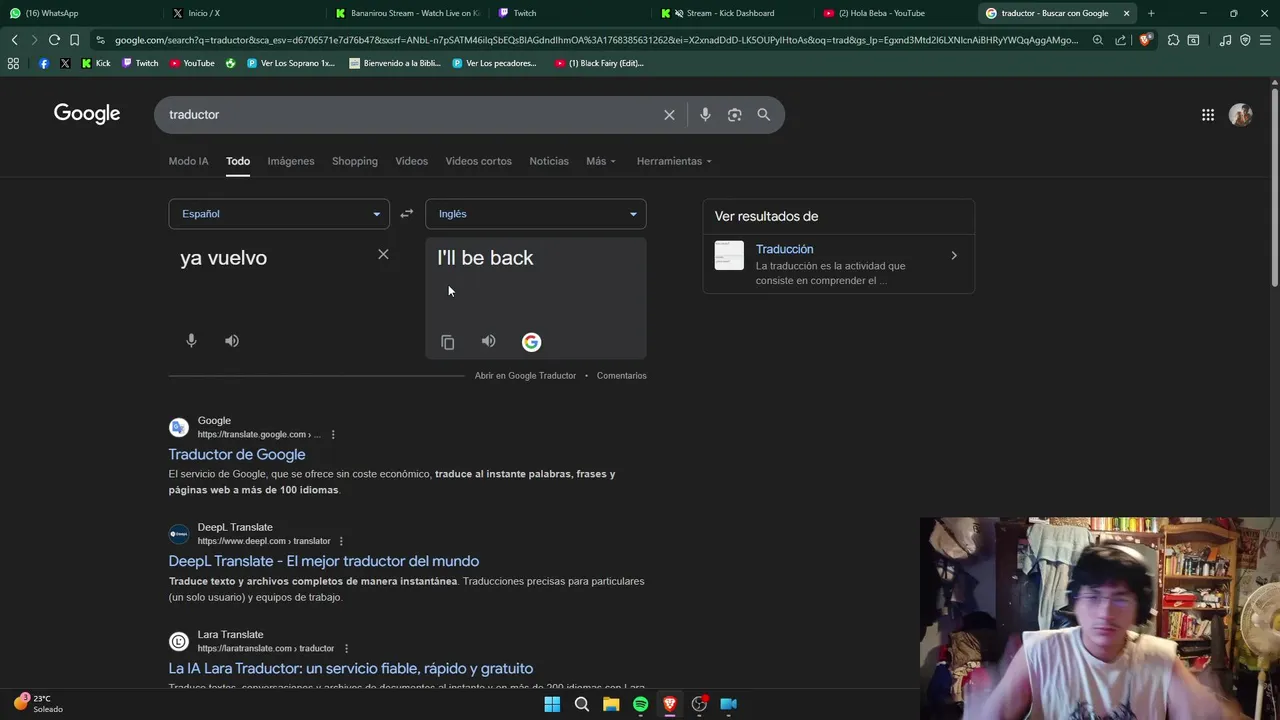Click the magnifier search button
1280x720 pixels.
tap(764, 115)
